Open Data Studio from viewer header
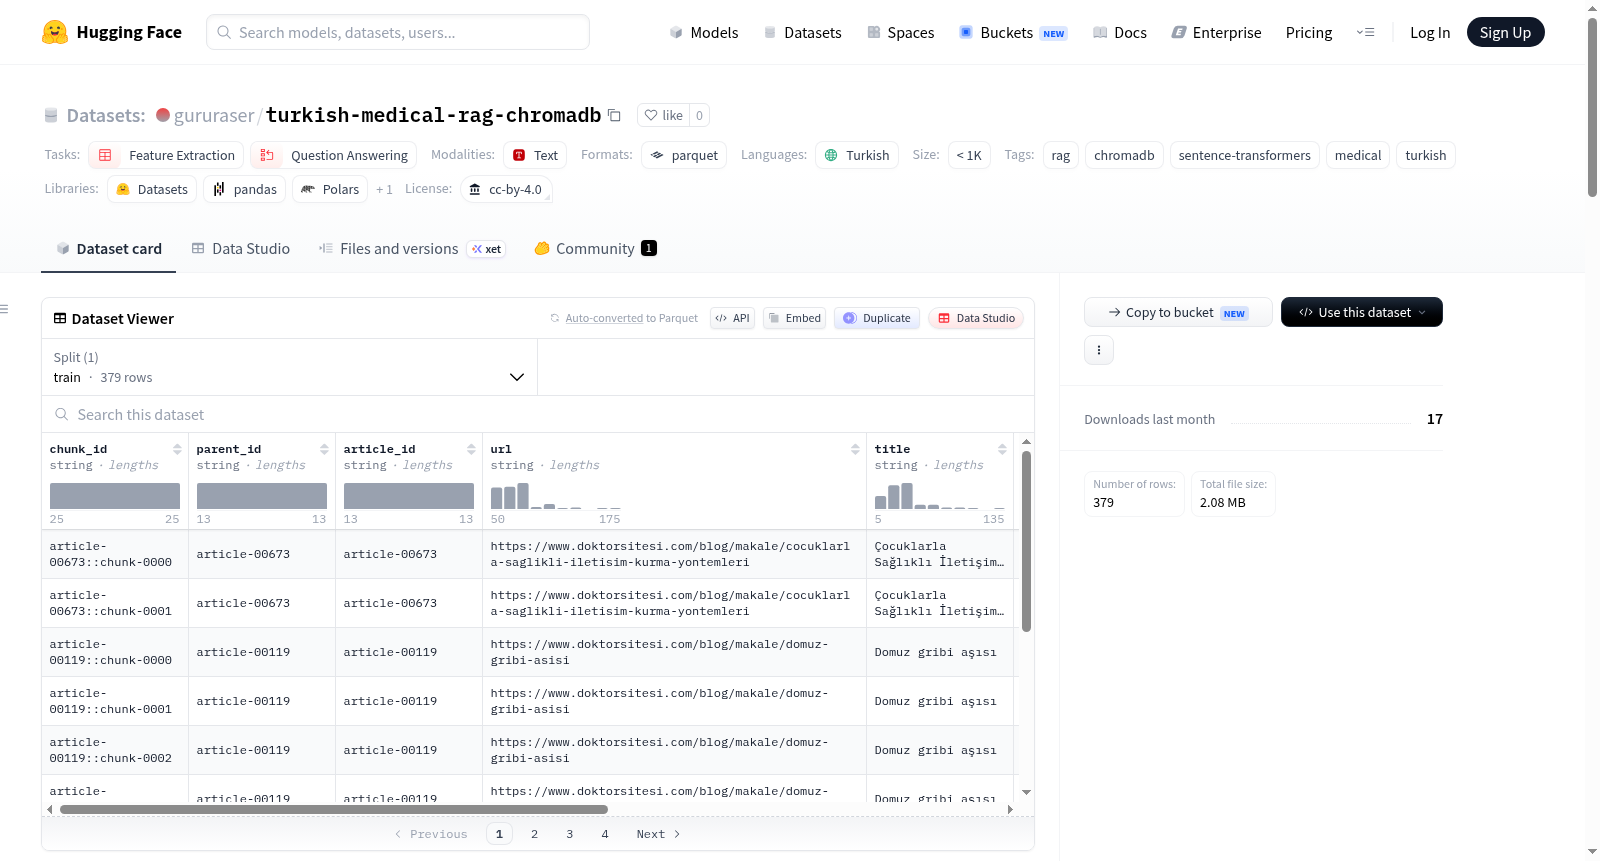 coord(976,318)
